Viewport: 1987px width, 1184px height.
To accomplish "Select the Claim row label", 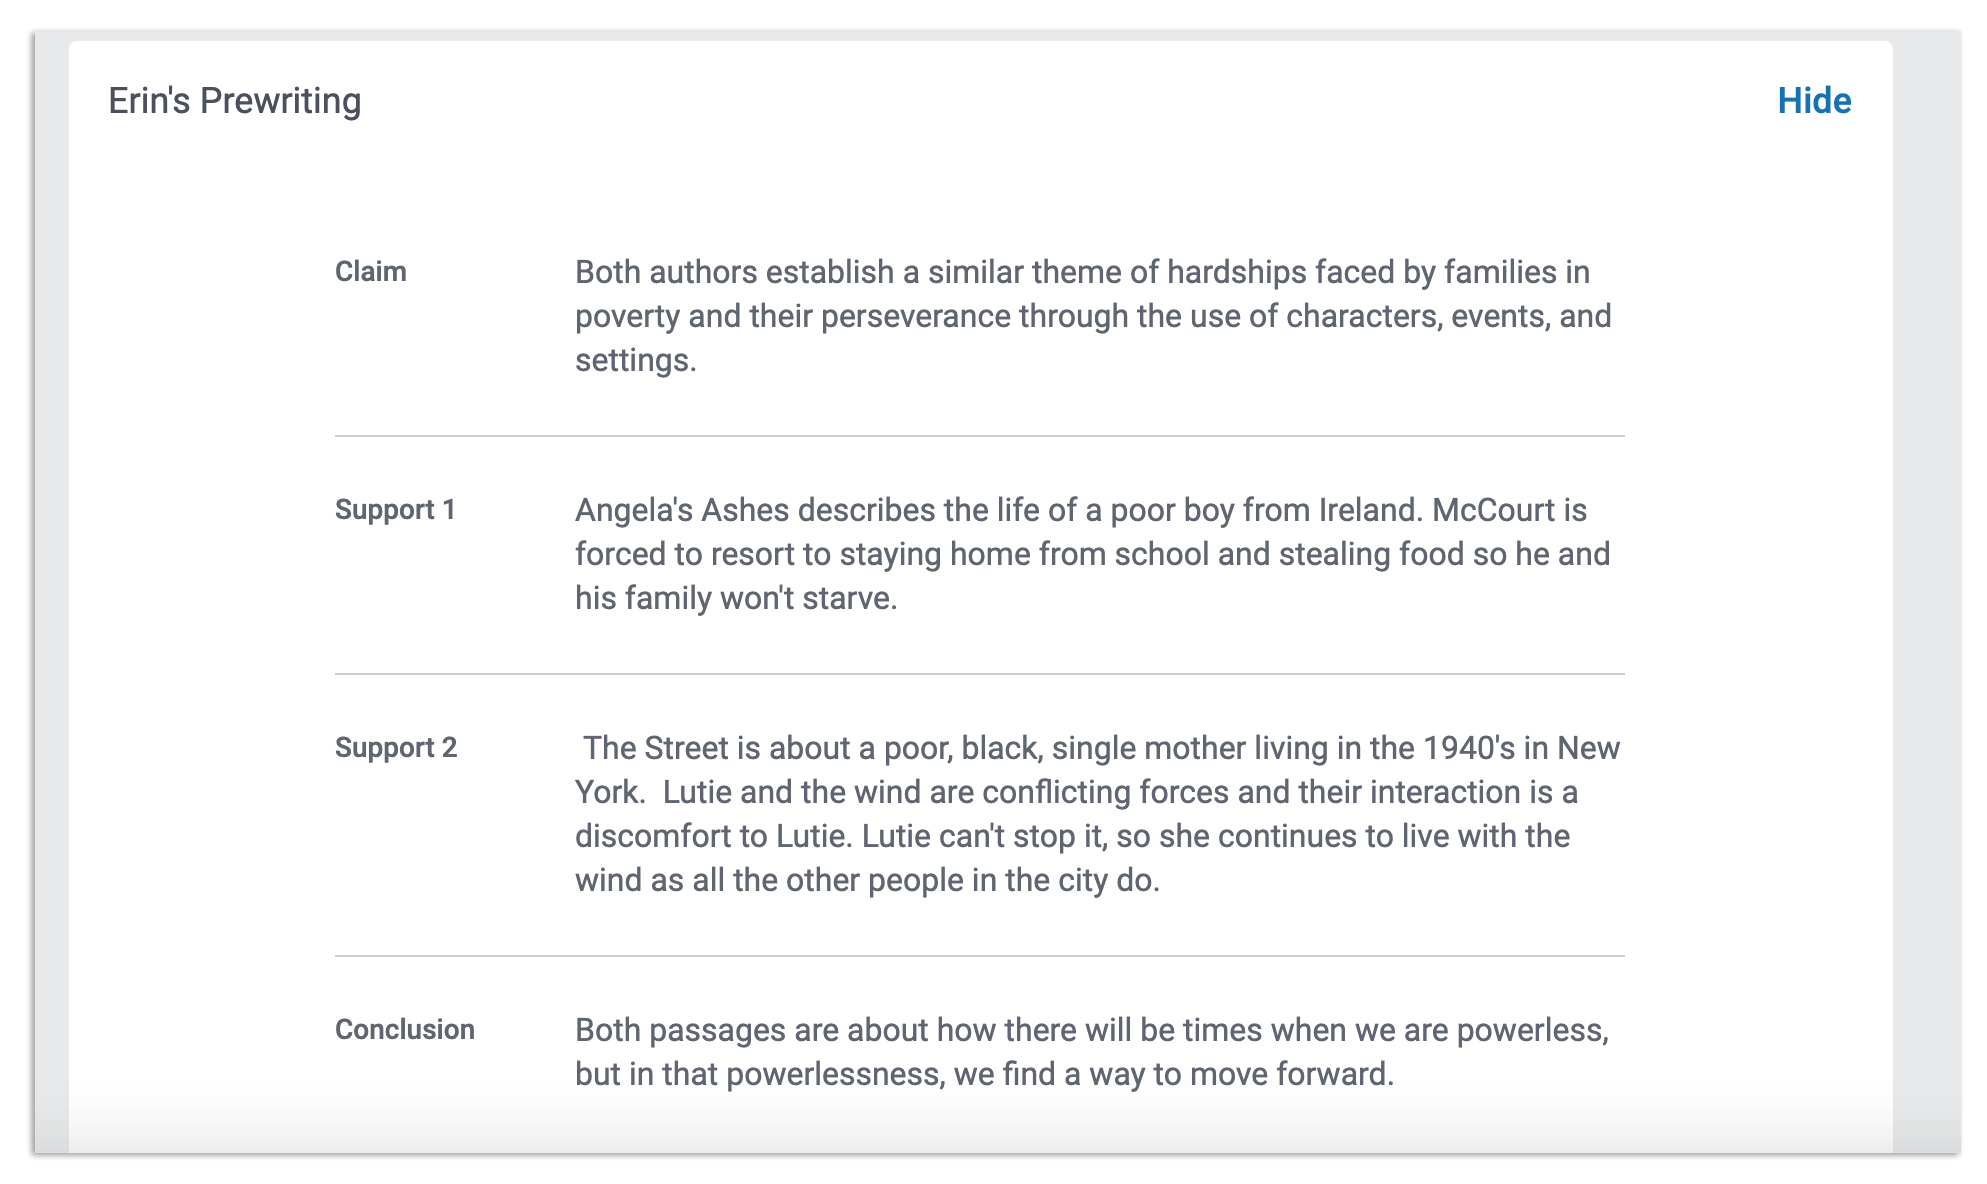I will (370, 272).
